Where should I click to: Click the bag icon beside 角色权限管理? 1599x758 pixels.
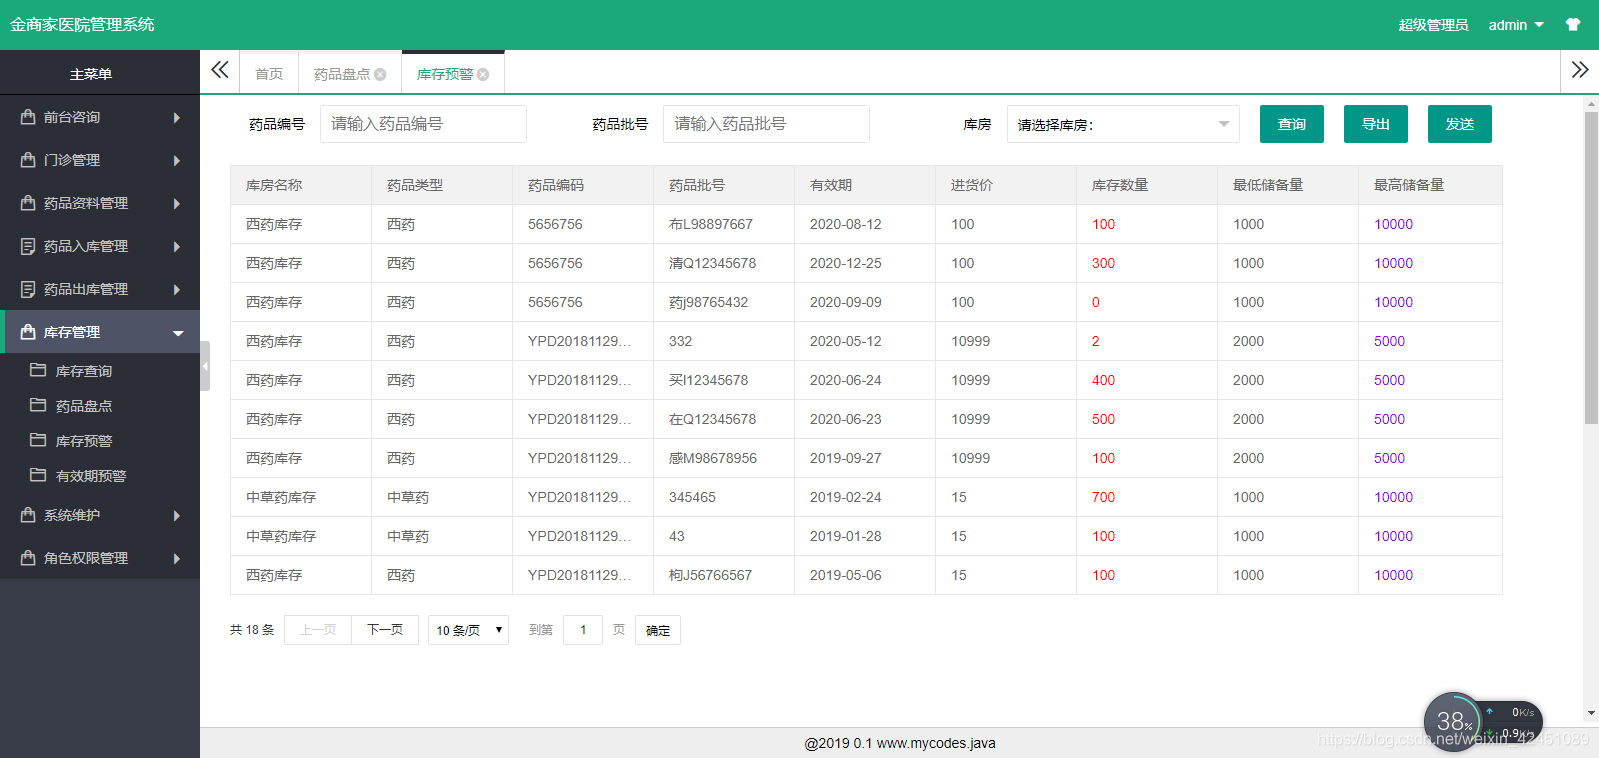coord(28,558)
